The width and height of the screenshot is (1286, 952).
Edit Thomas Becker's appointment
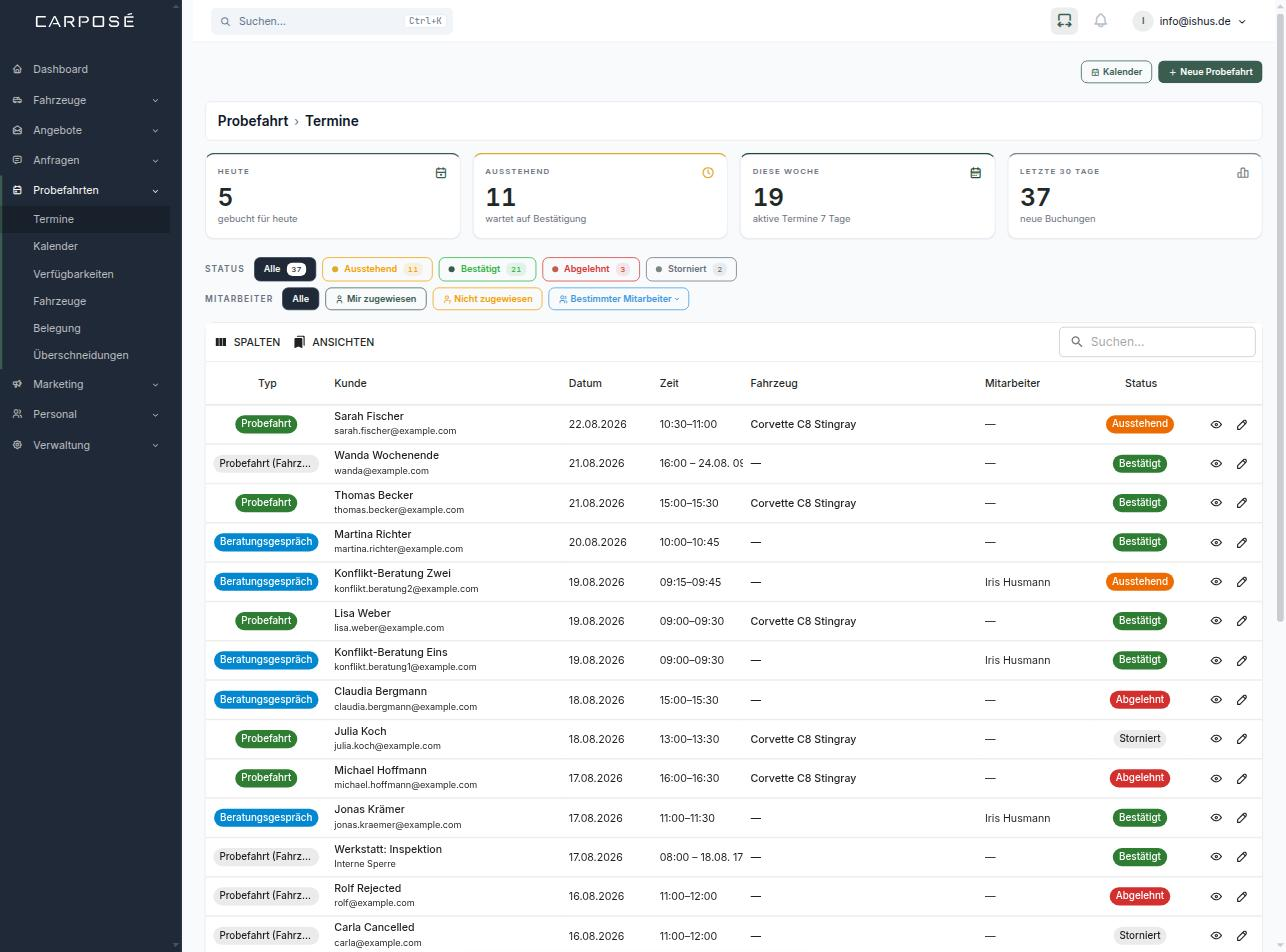click(1242, 503)
